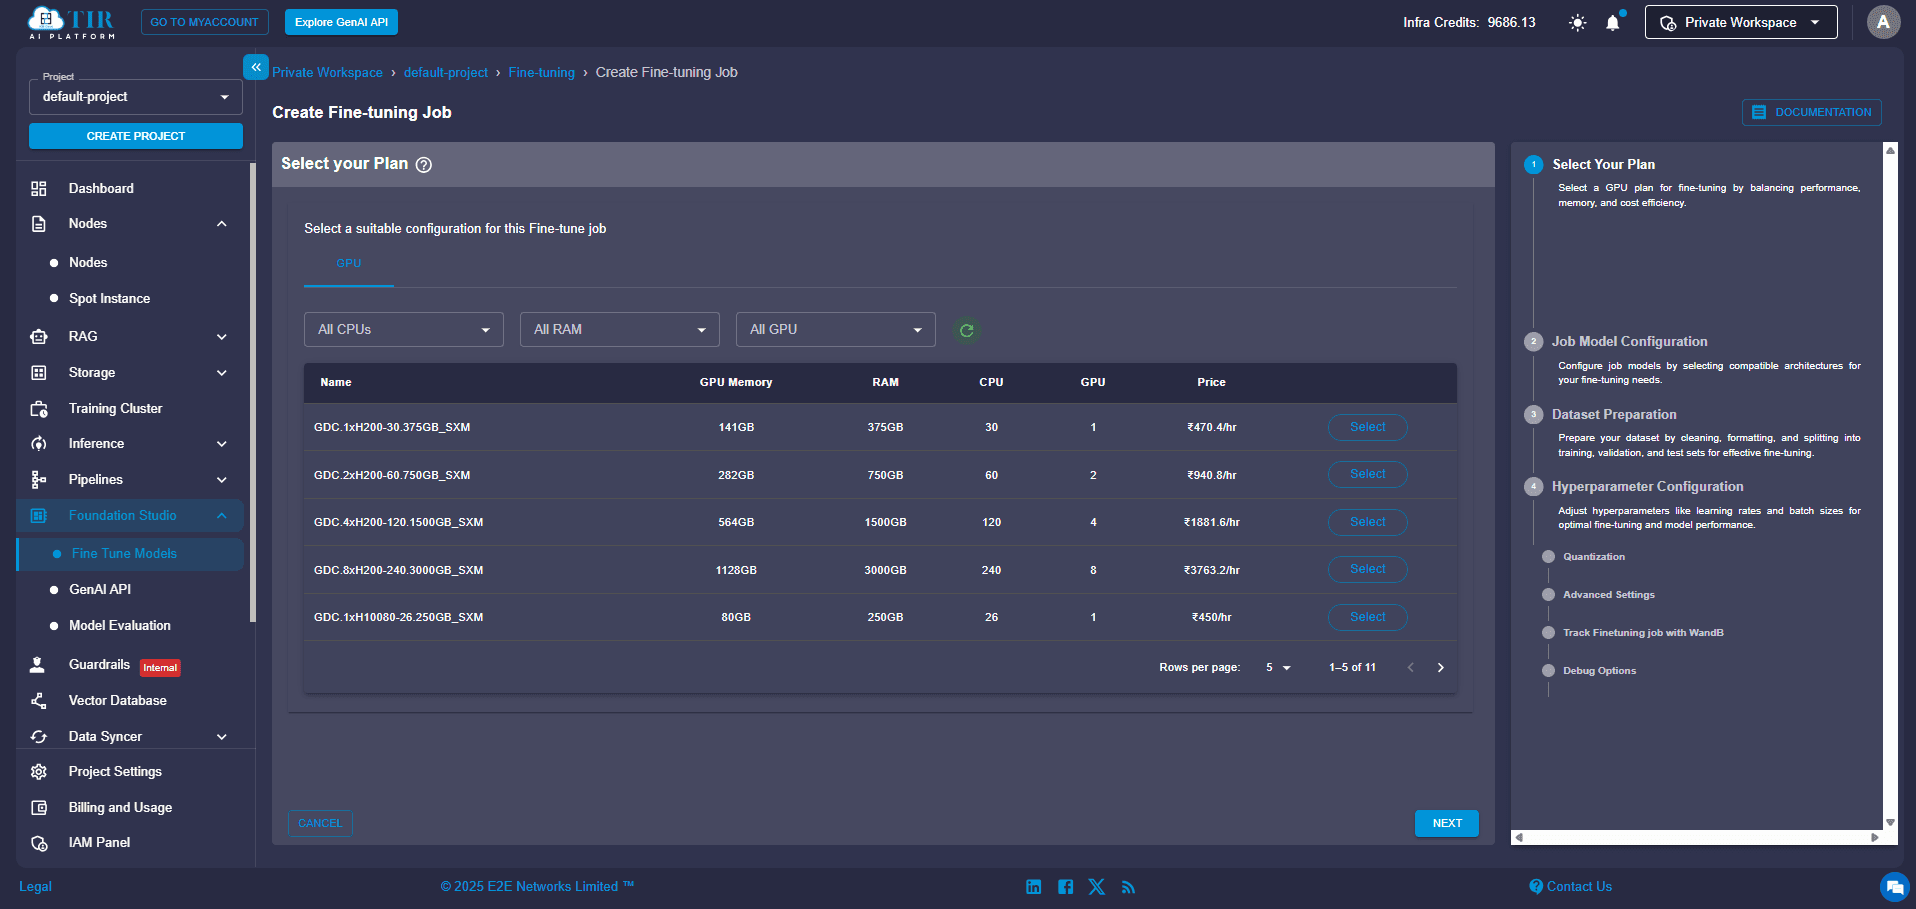Open RSS feed icon in footer

1128,887
